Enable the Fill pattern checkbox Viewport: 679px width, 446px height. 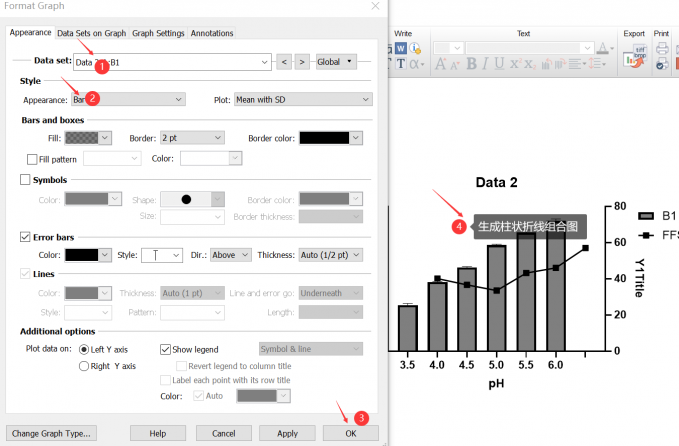click(x=32, y=159)
